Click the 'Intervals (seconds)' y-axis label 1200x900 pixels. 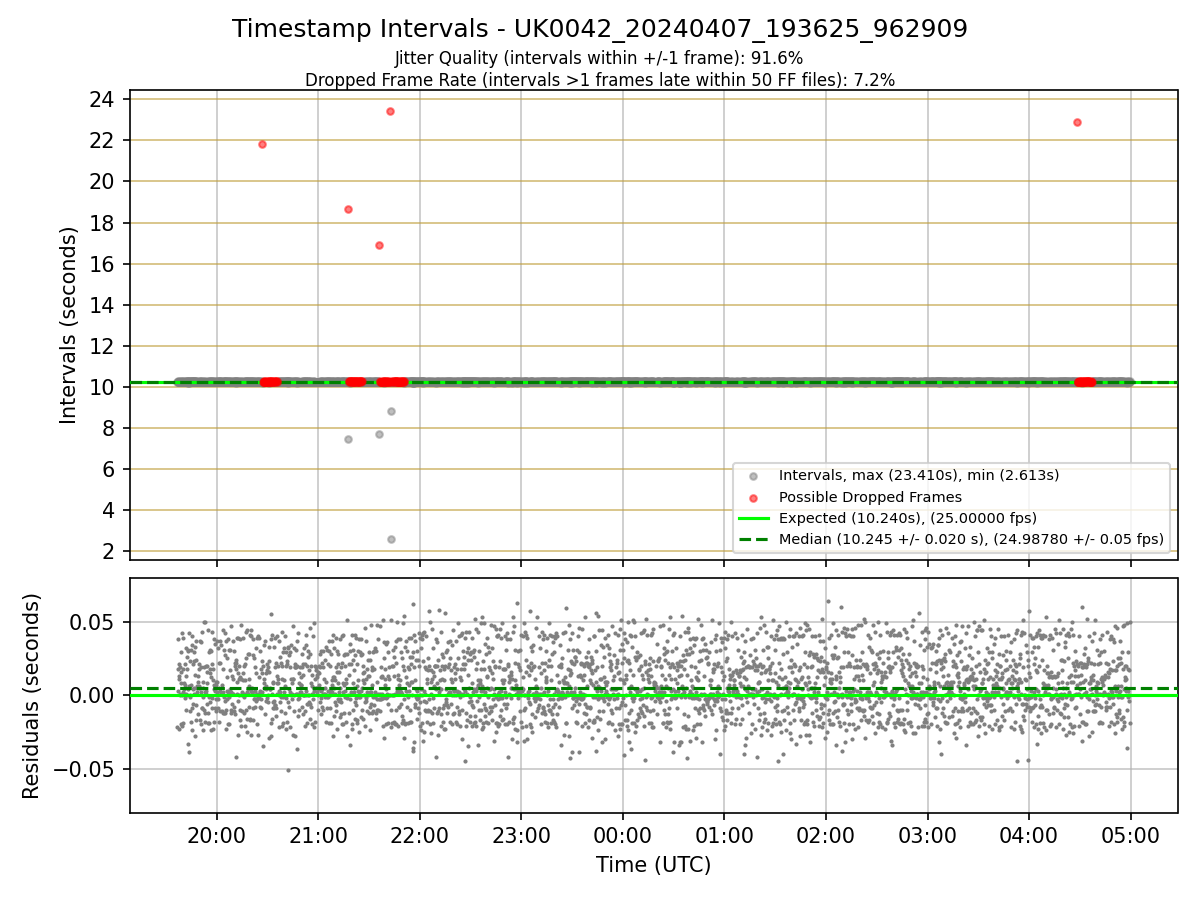pos(68,325)
